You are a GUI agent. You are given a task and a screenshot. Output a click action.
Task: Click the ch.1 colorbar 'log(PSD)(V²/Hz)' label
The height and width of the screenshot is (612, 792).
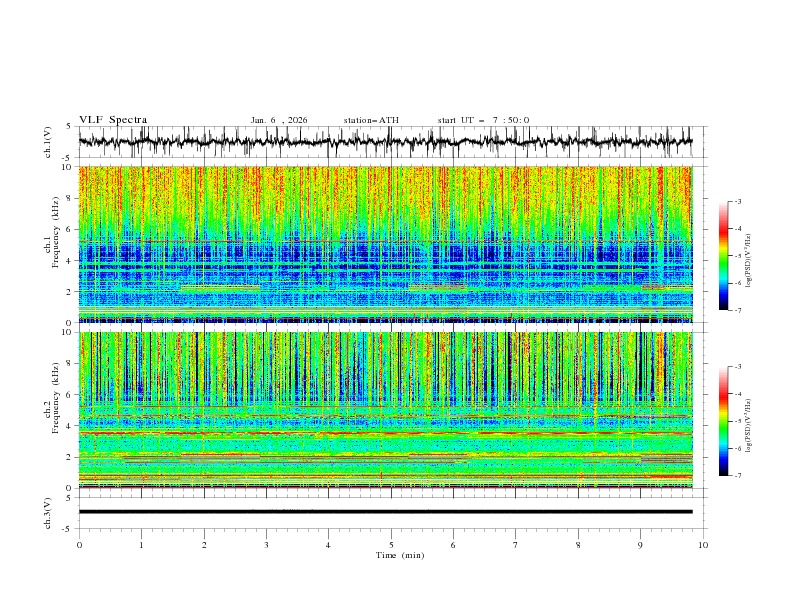point(749,261)
